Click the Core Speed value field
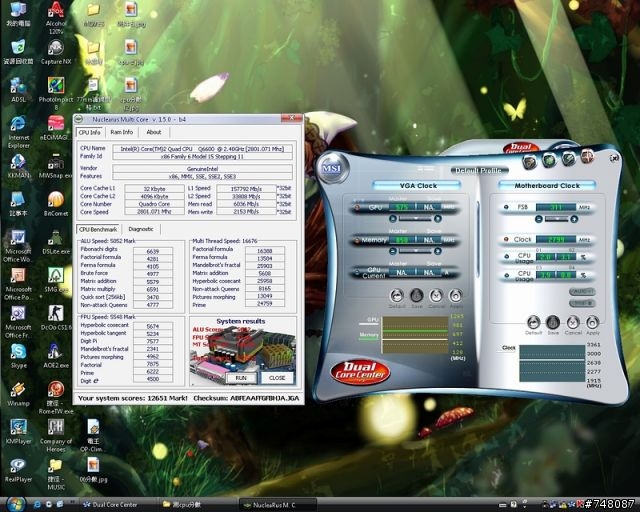Image resolution: width=640 pixels, height=512 pixels. tap(154, 211)
